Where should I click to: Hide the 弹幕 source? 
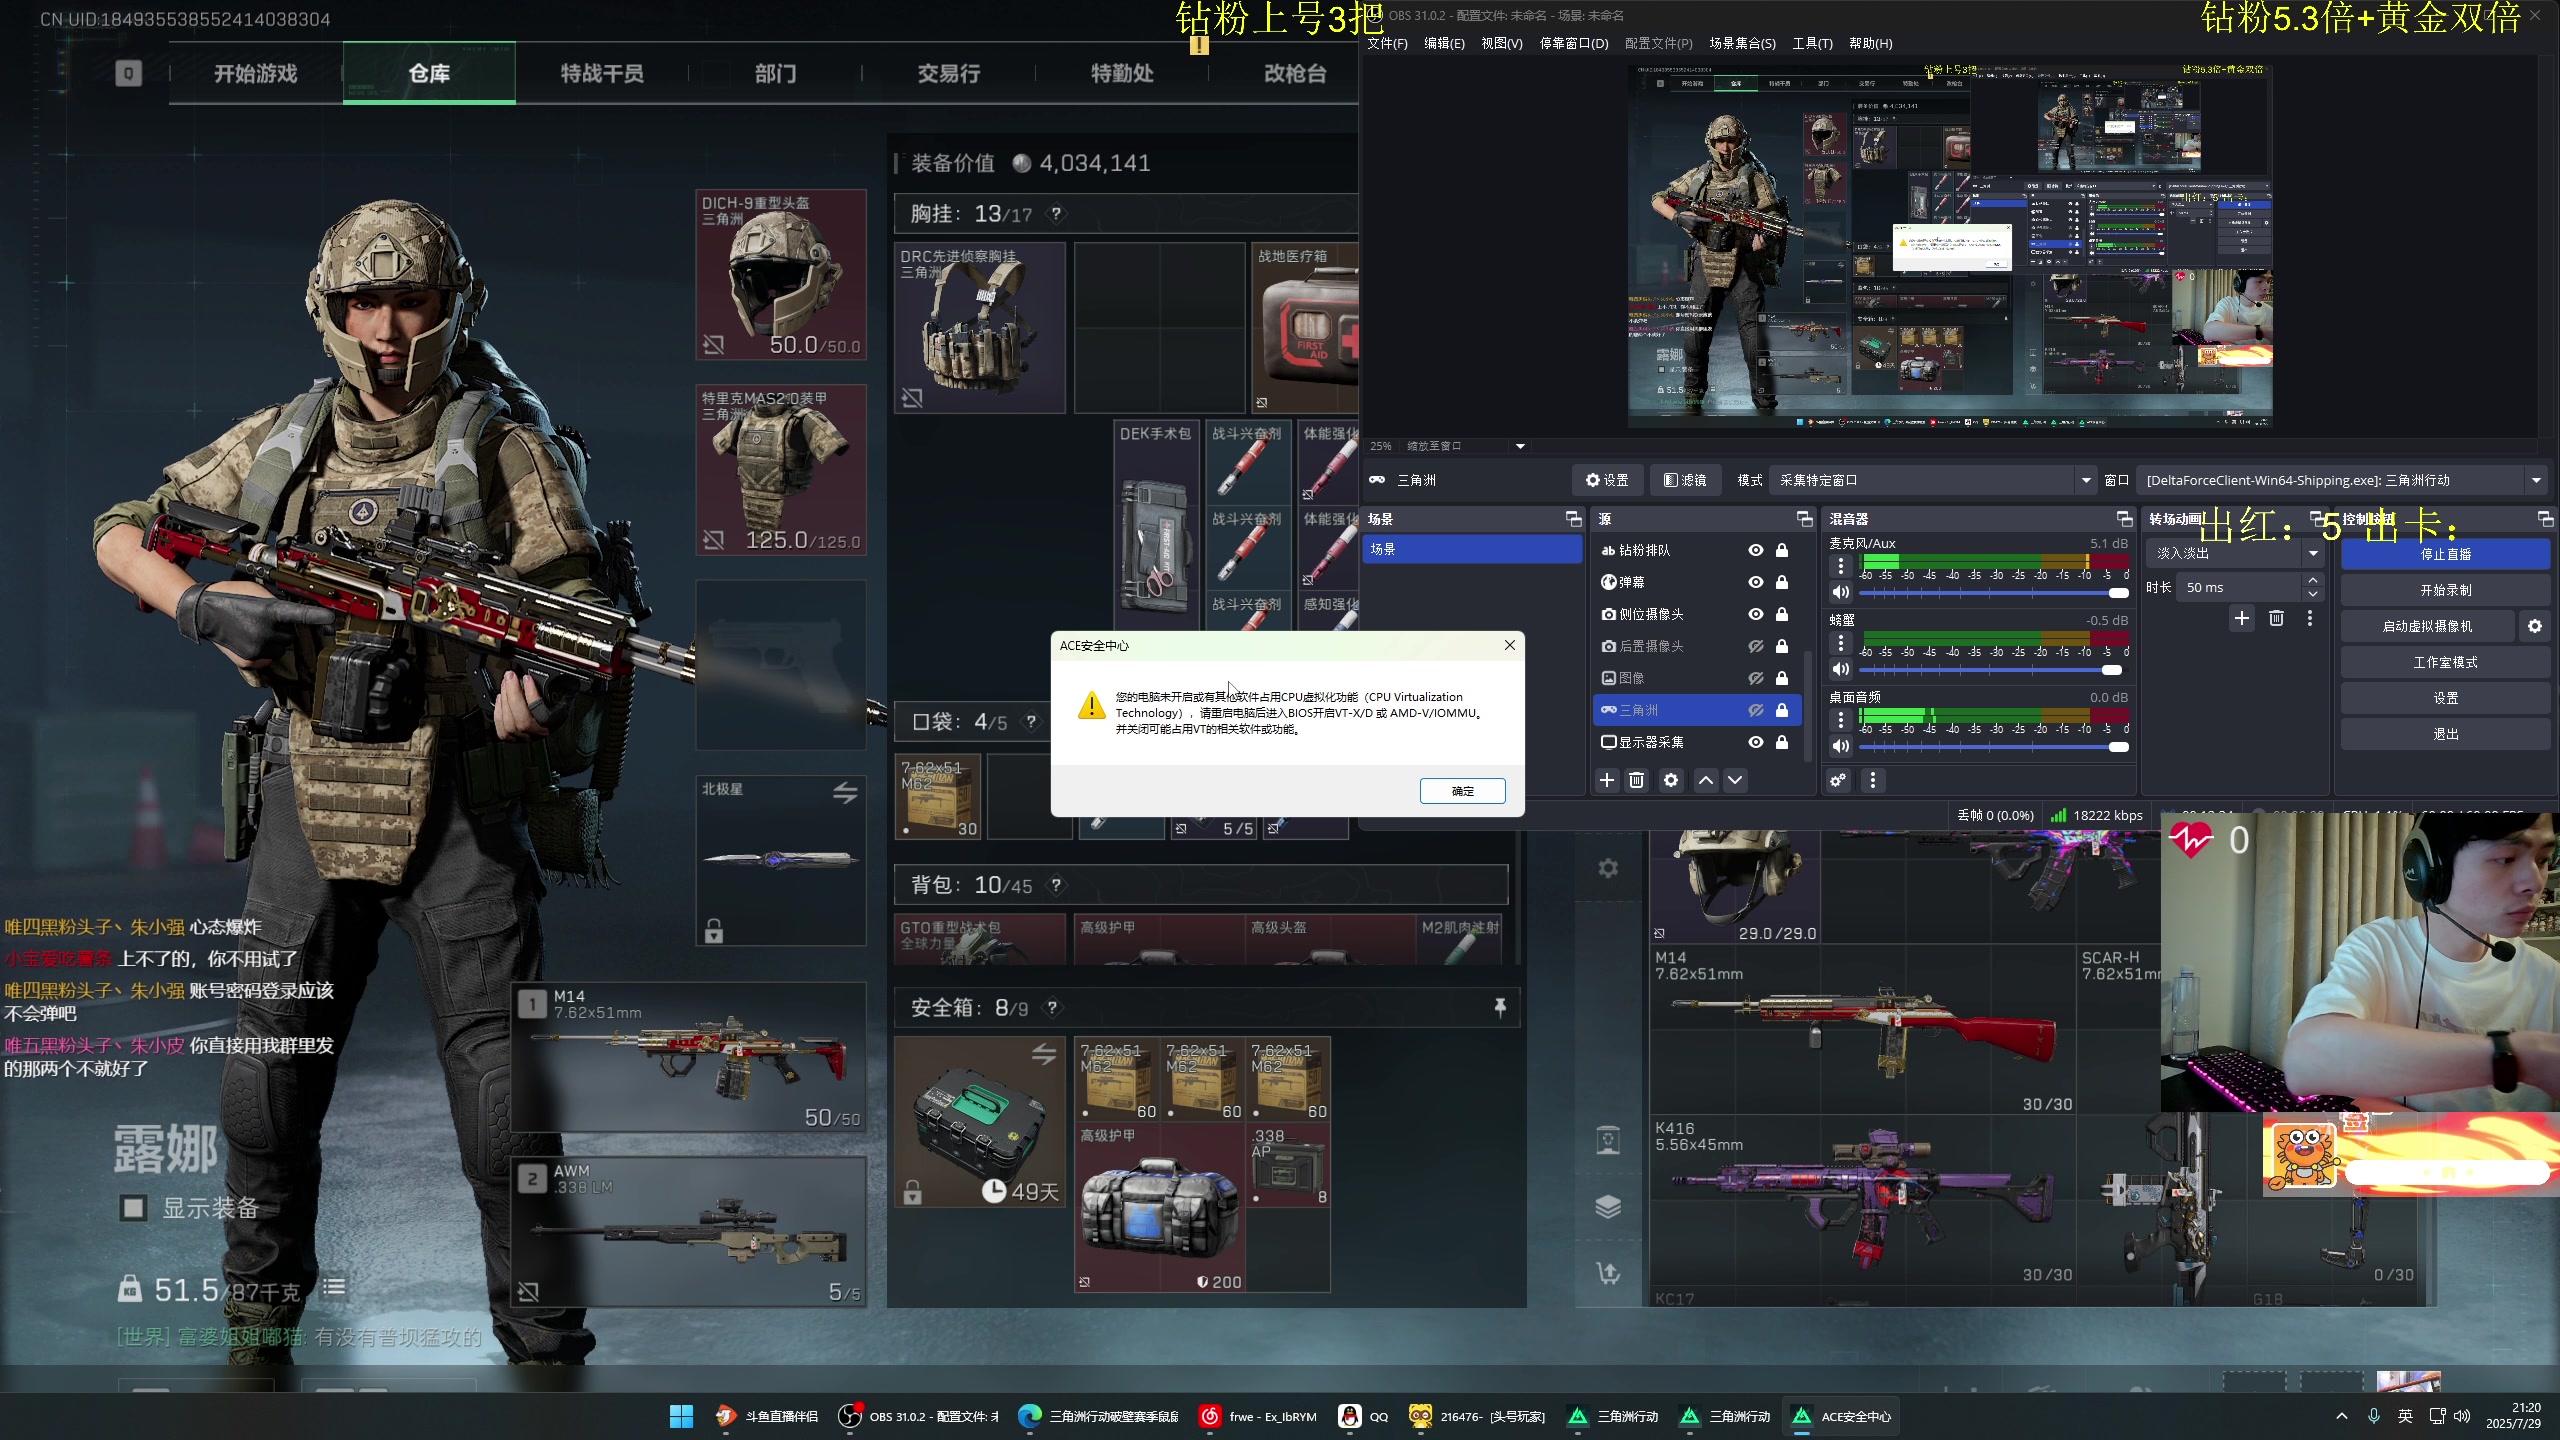coord(1756,582)
